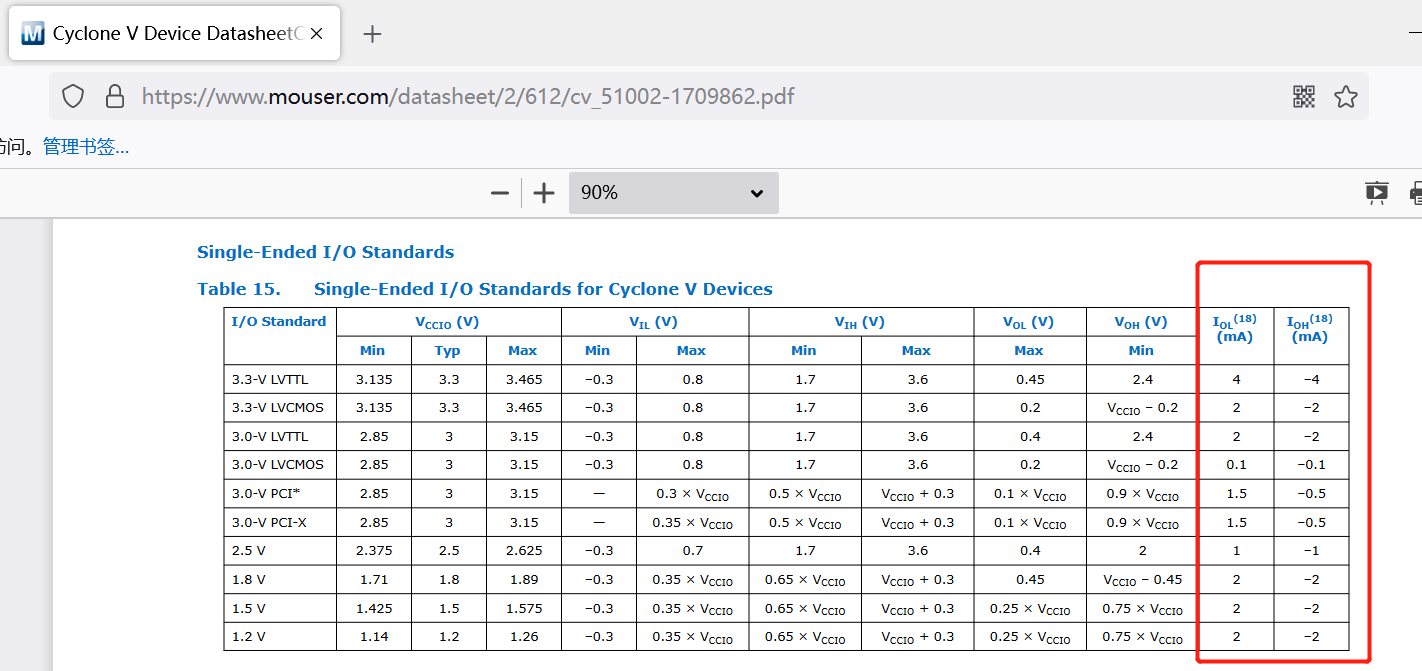Click the 1.71 VCCIO min value
1422x671 pixels.
[373, 580]
